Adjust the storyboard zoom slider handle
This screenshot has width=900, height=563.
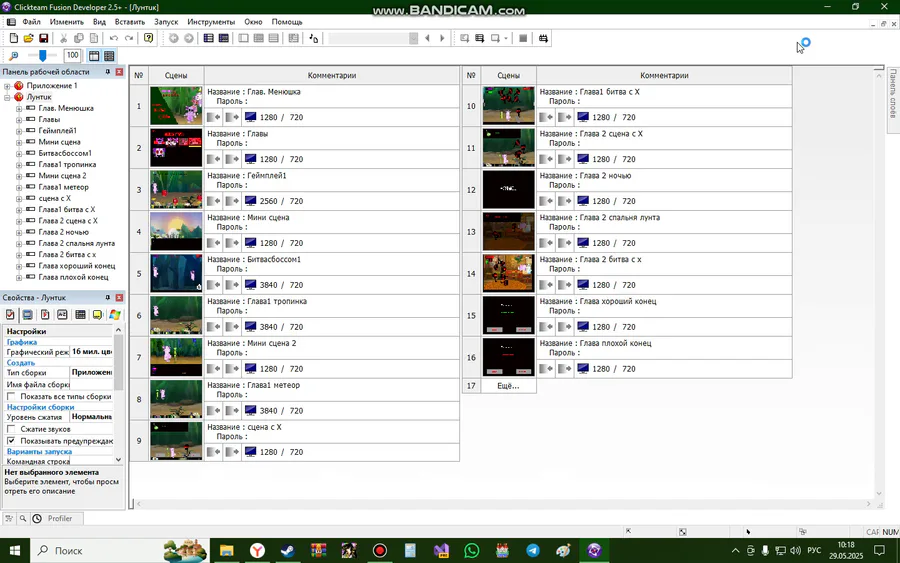pos(42,56)
